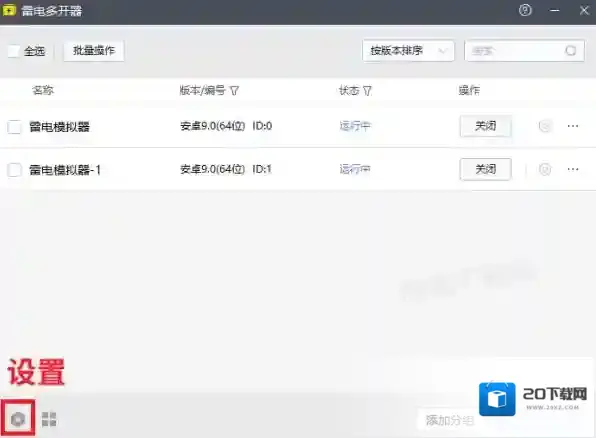Open shortcut icon for 雷电模拟器-1 row

pyautogui.click(x=545, y=169)
